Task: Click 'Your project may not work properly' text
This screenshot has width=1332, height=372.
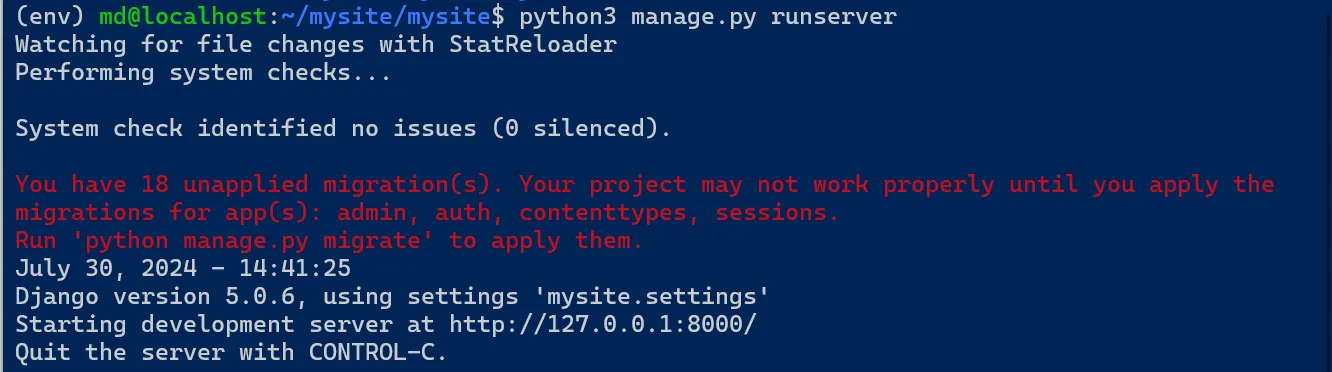Action: coord(757,185)
